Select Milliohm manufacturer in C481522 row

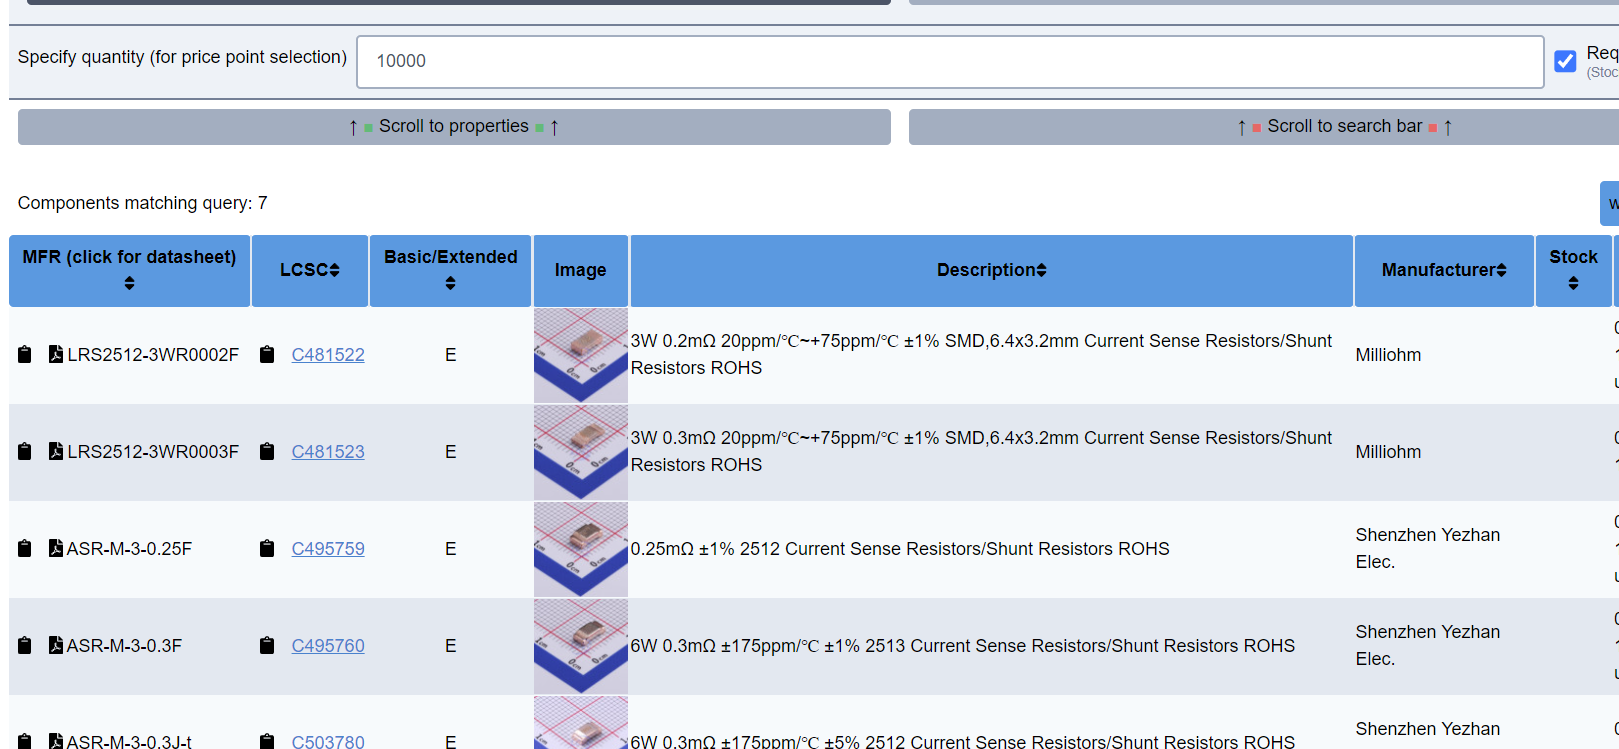click(x=1388, y=355)
